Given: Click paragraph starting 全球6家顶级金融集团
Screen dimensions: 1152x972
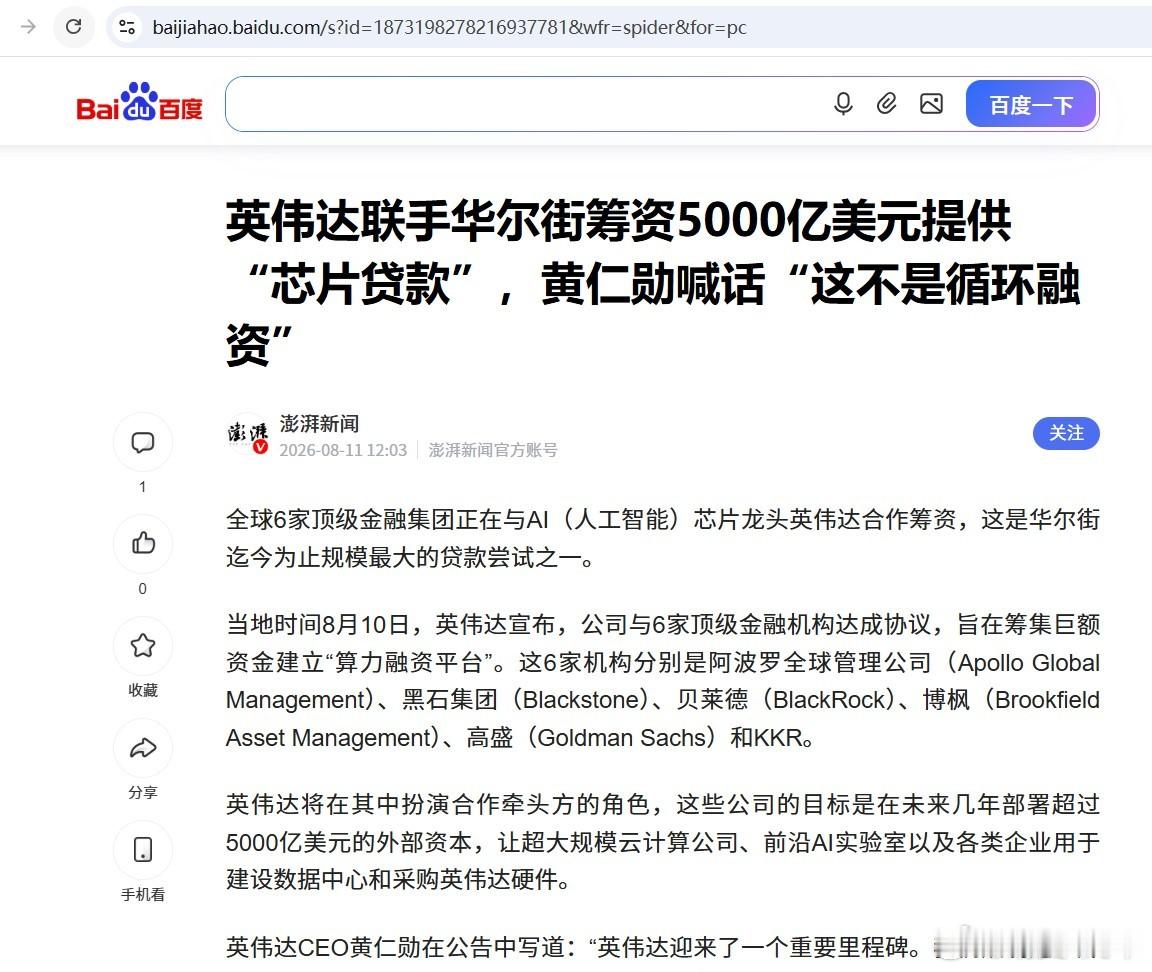Looking at the screenshot, I should [x=663, y=539].
